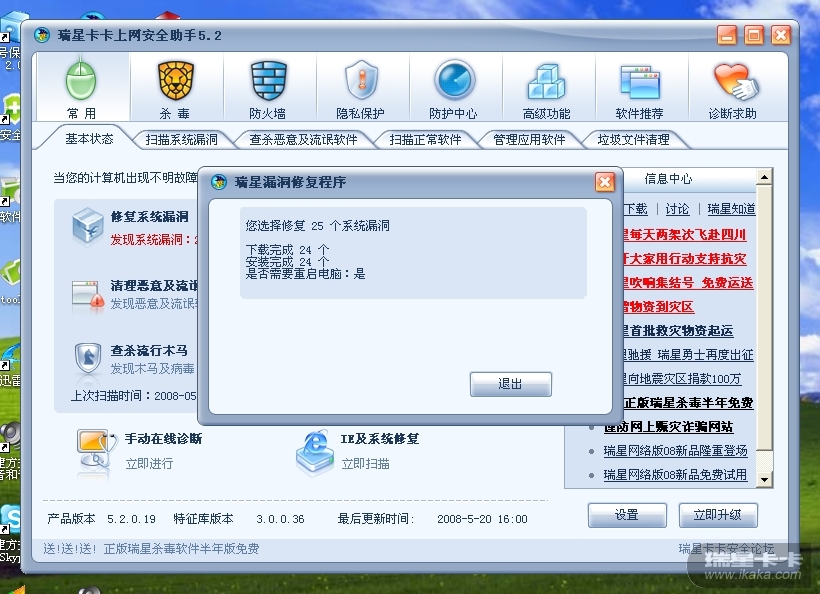Click the info center scroll-down arrow

(x=764, y=479)
